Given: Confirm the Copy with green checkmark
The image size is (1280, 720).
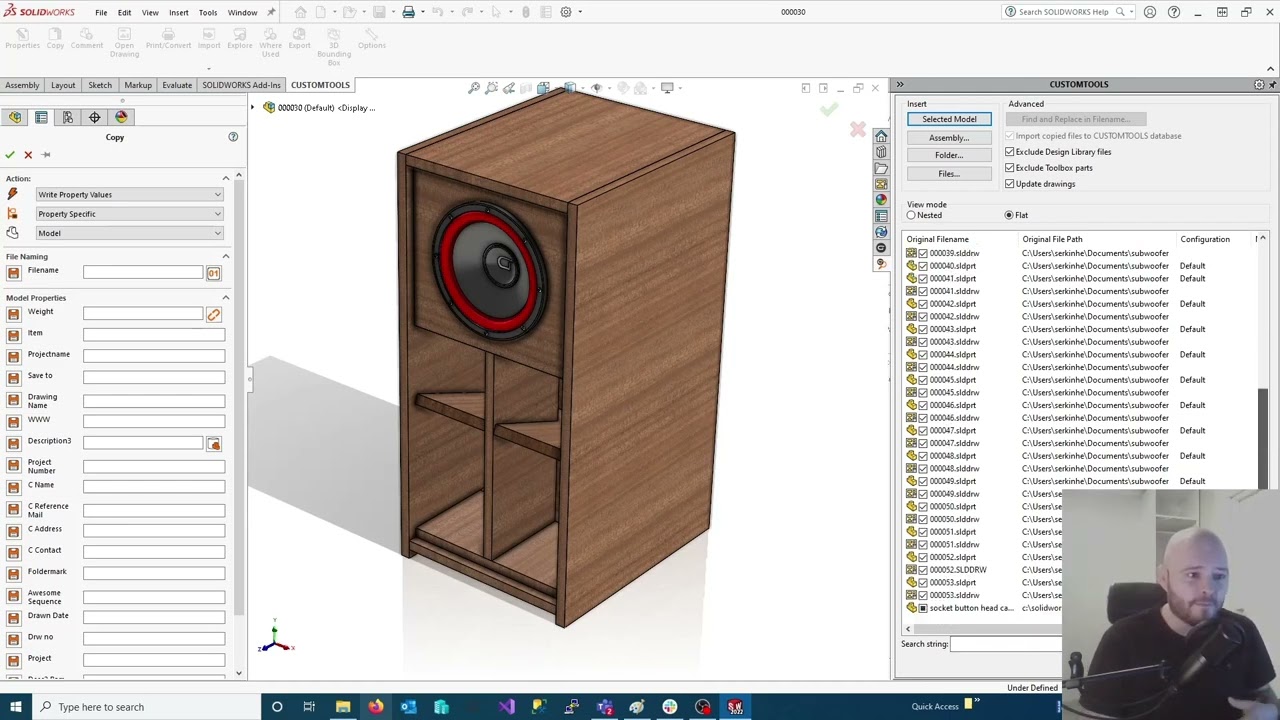Looking at the screenshot, I should coord(10,155).
